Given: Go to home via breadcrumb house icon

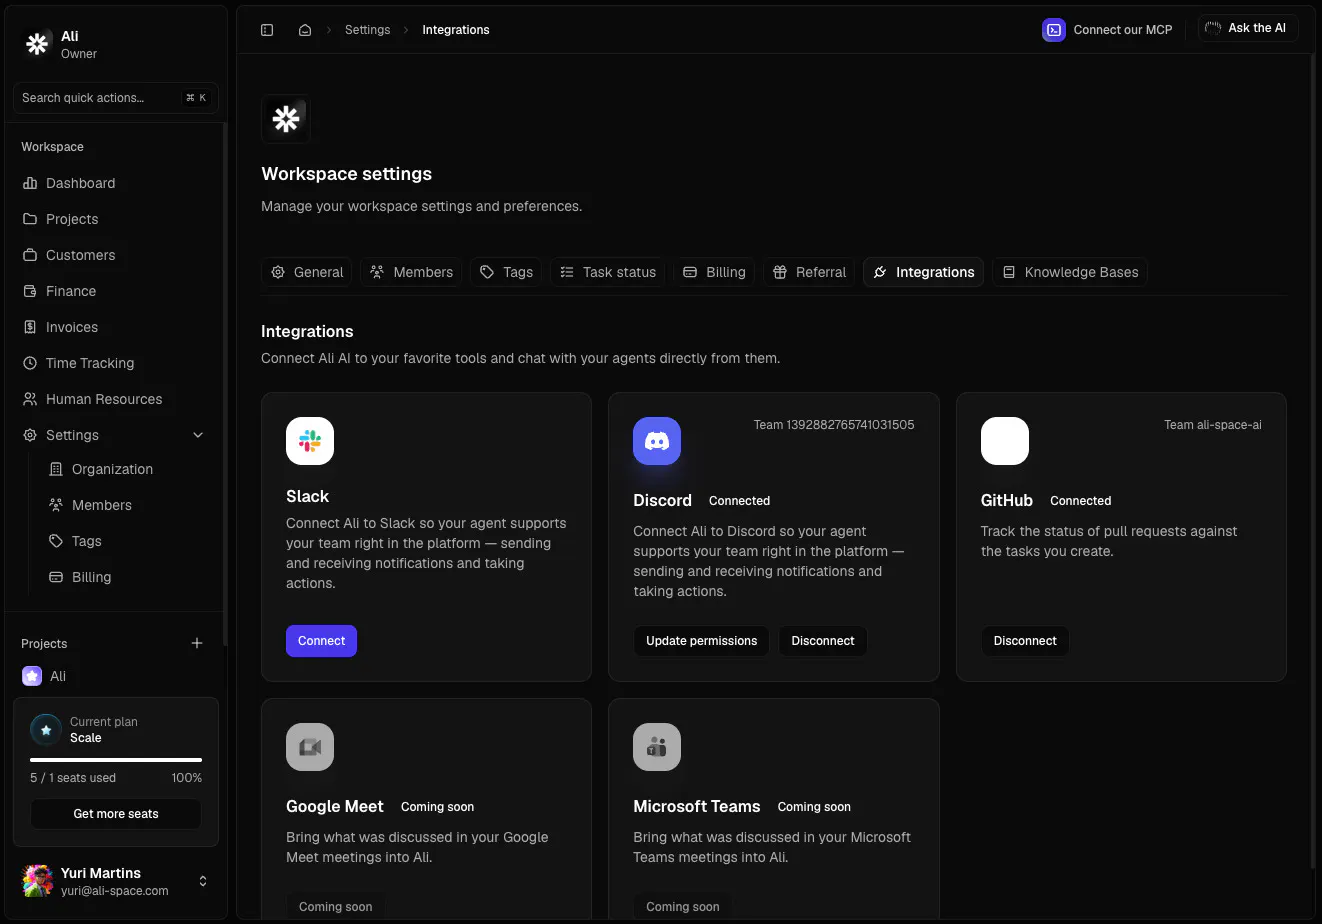Looking at the screenshot, I should click(305, 30).
